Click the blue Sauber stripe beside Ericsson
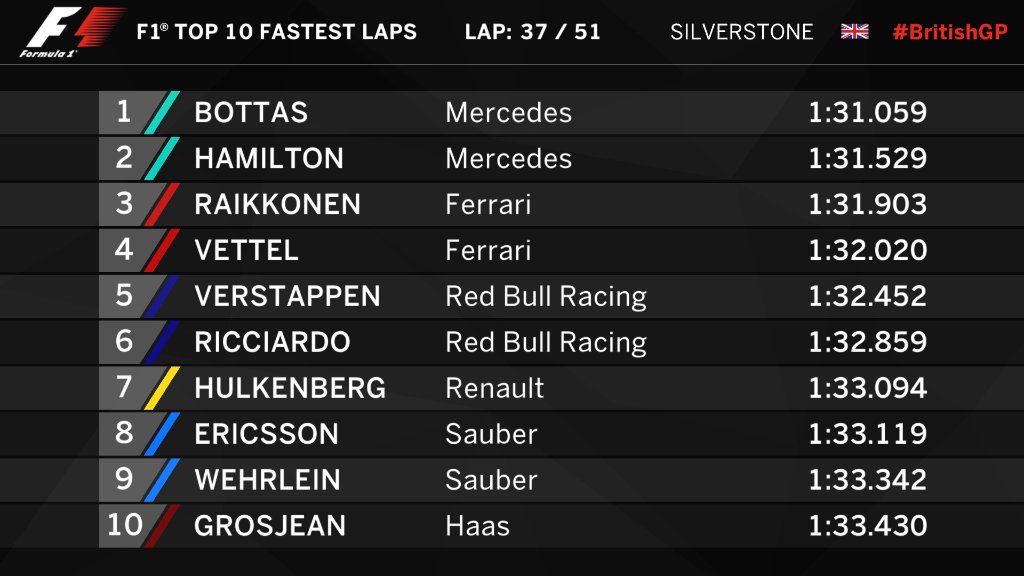This screenshot has height=576, width=1024. click(161, 434)
